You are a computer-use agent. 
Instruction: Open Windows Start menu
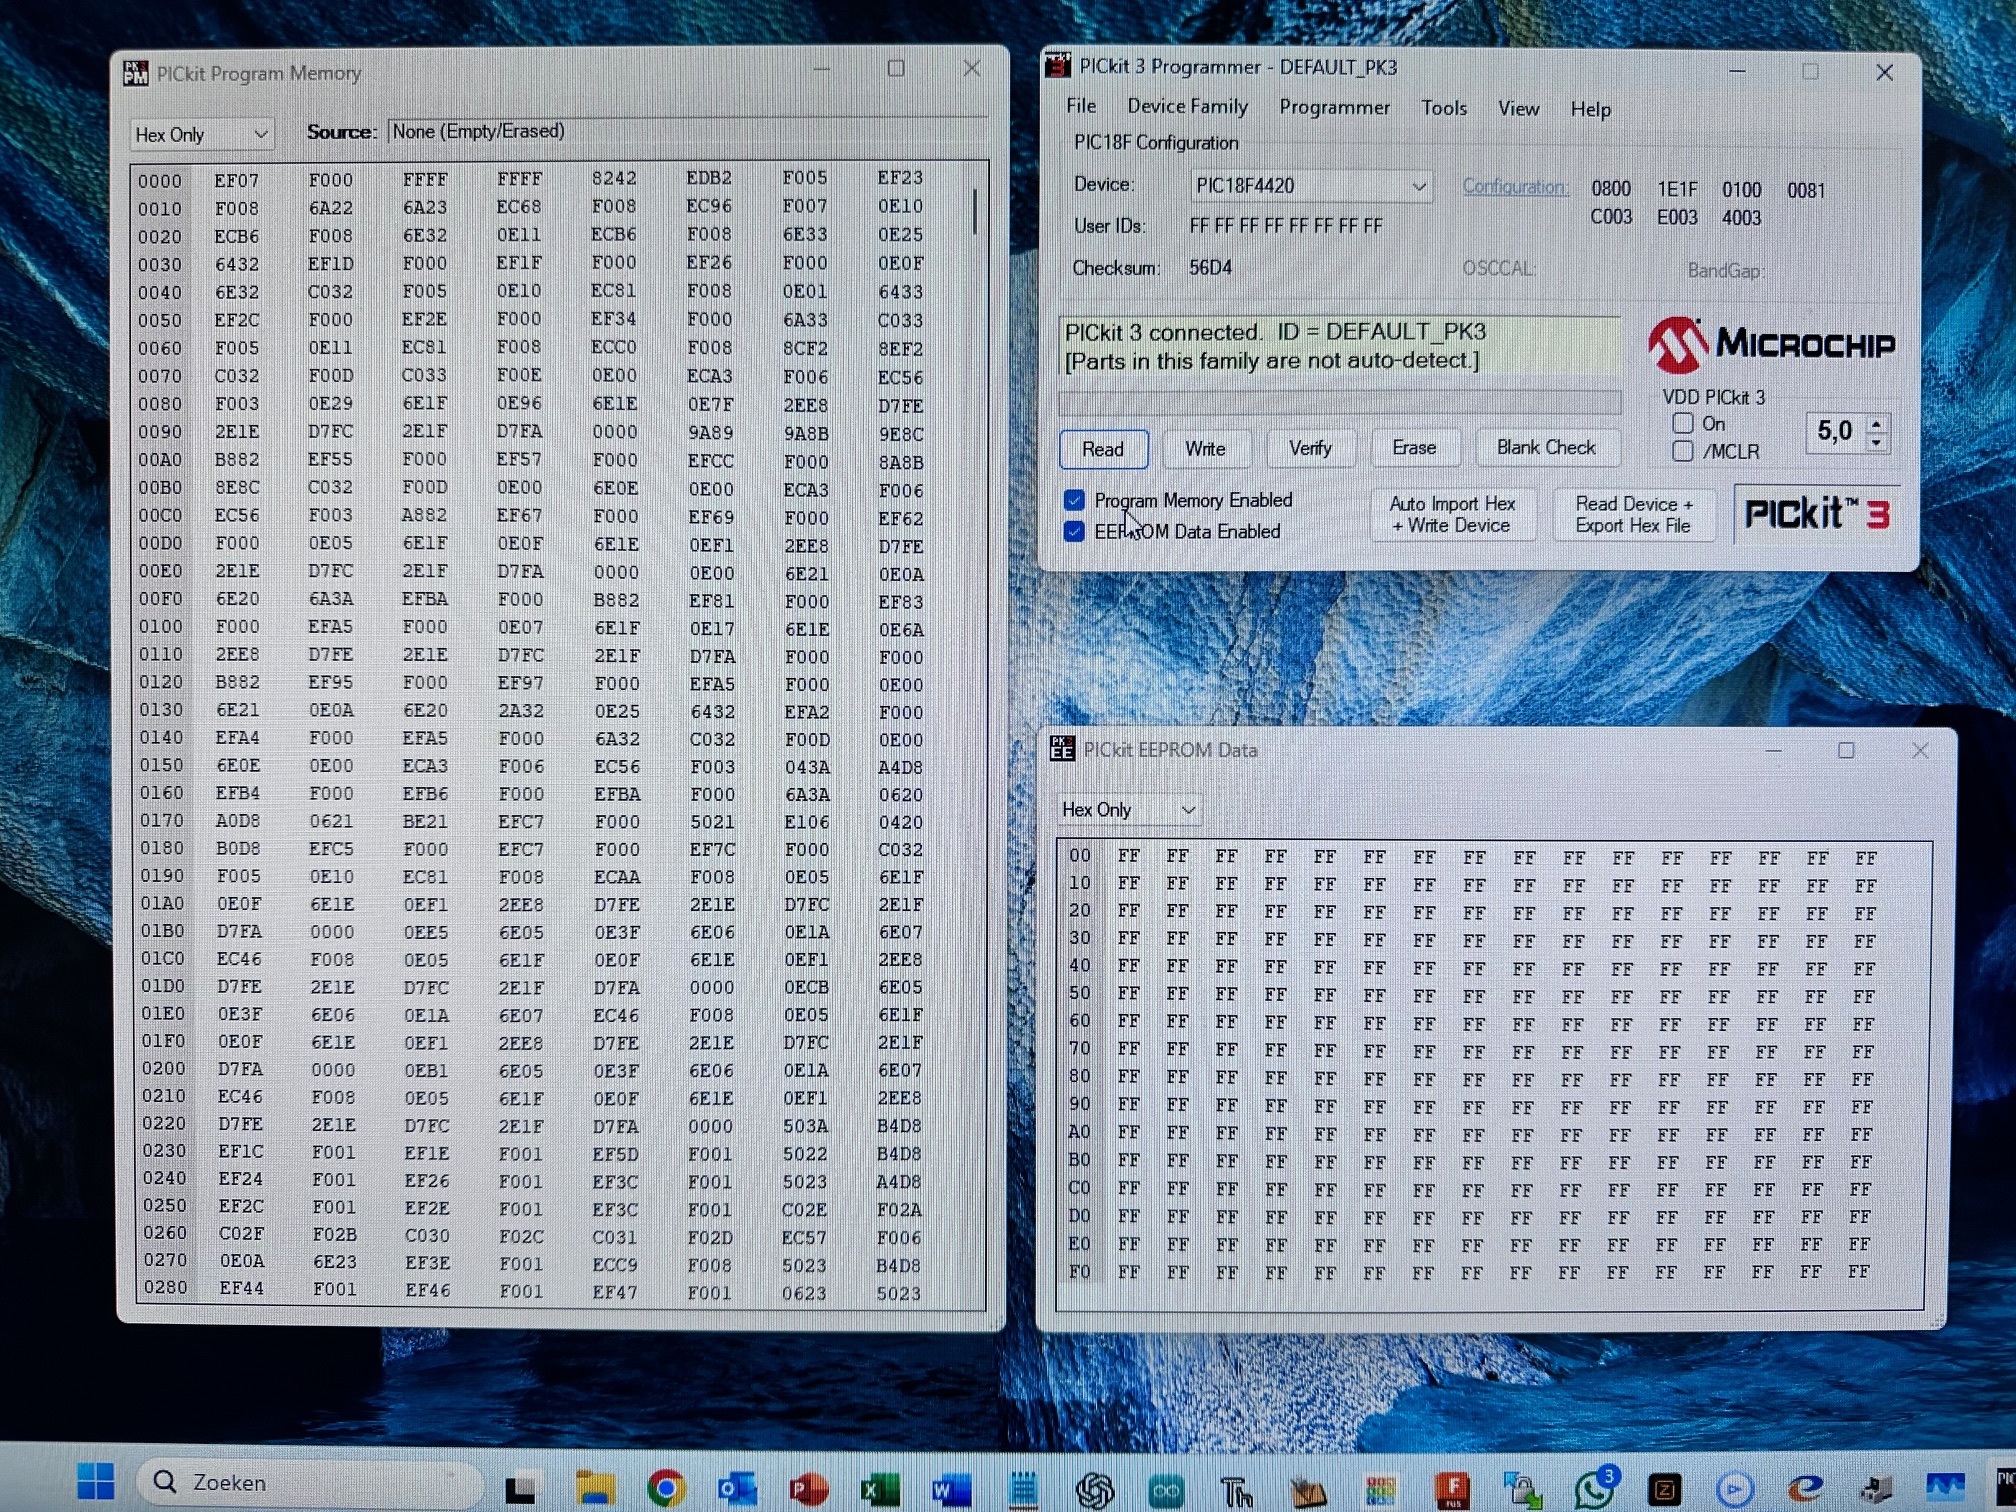pos(96,1482)
